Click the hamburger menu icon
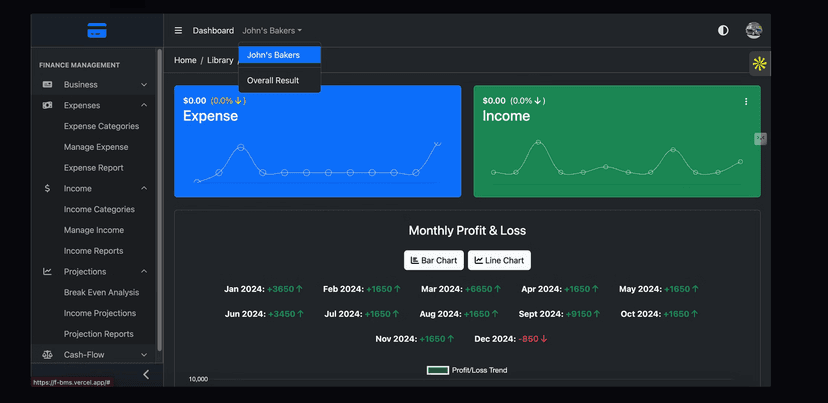This screenshot has height=403, width=828. click(178, 31)
